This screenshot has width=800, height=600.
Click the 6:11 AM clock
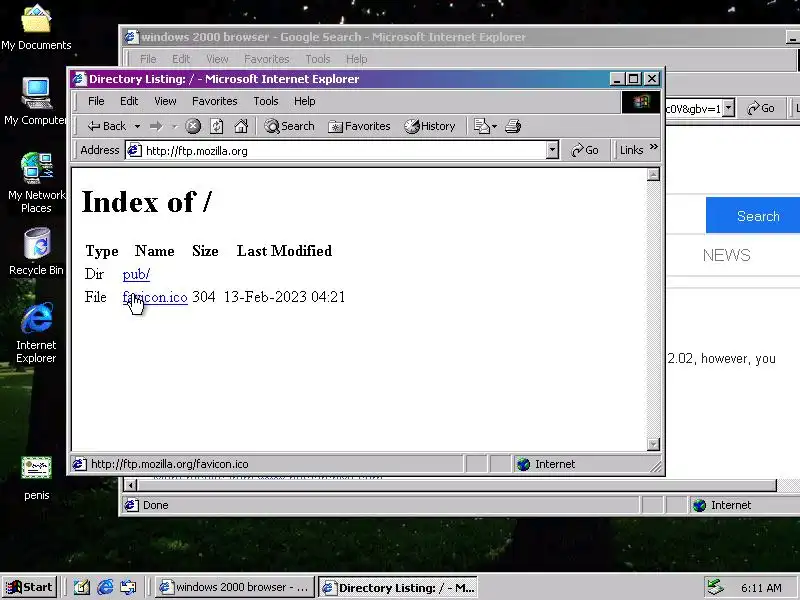tap(761, 588)
